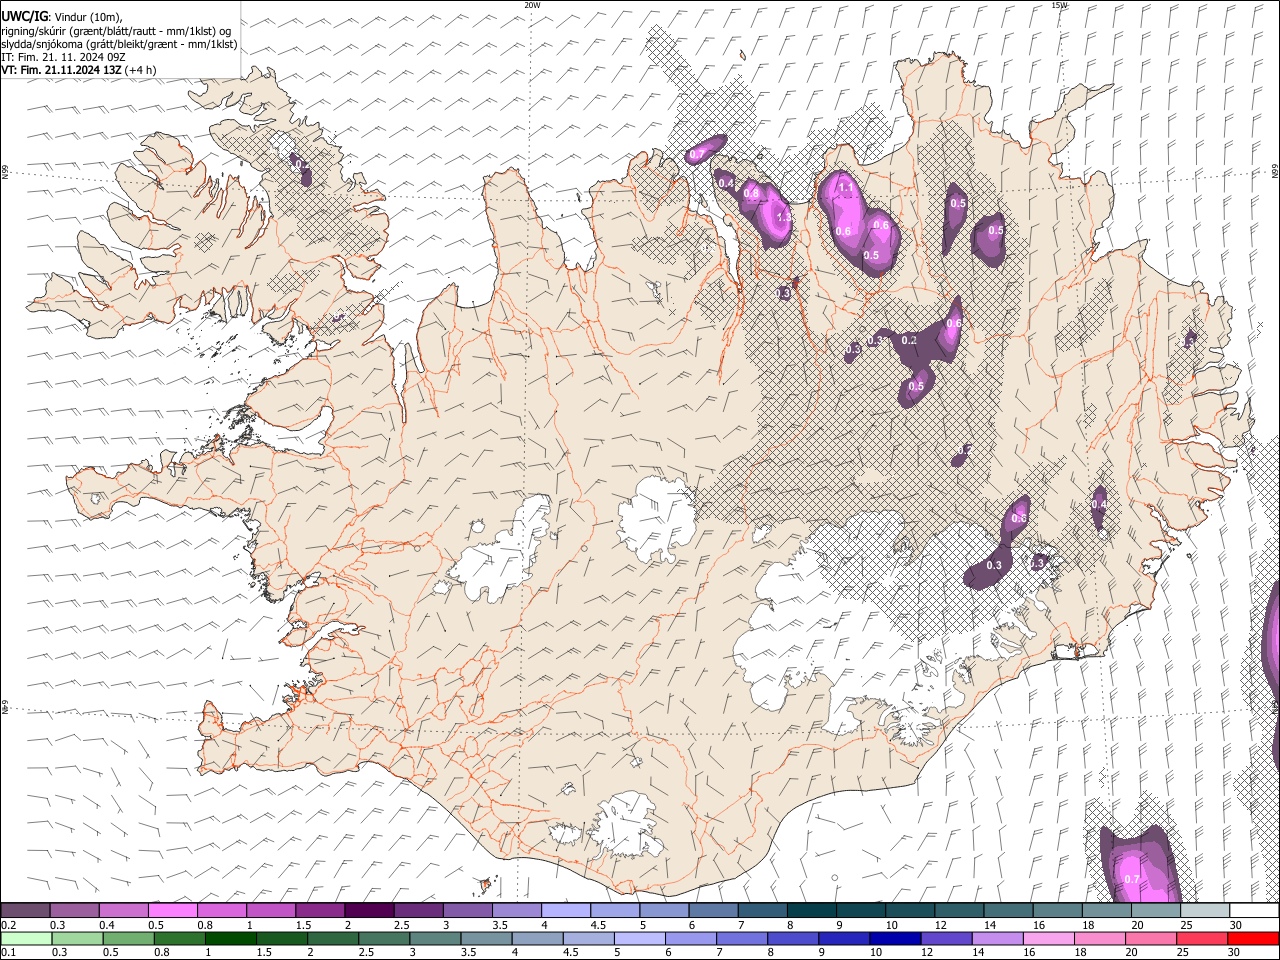Click the lower legend row swatch labeled 0.1
Screen dimensions: 1280x960
coord(26,938)
